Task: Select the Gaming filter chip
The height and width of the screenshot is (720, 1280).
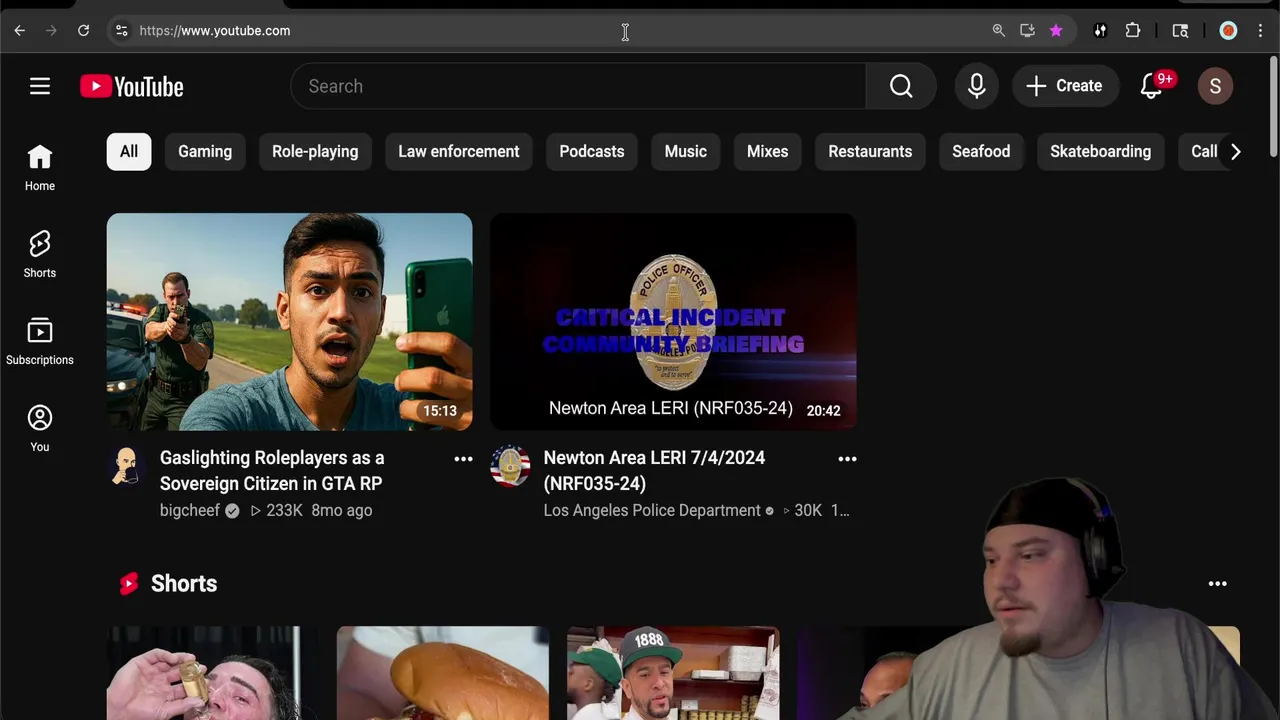Action: point(205,152)
